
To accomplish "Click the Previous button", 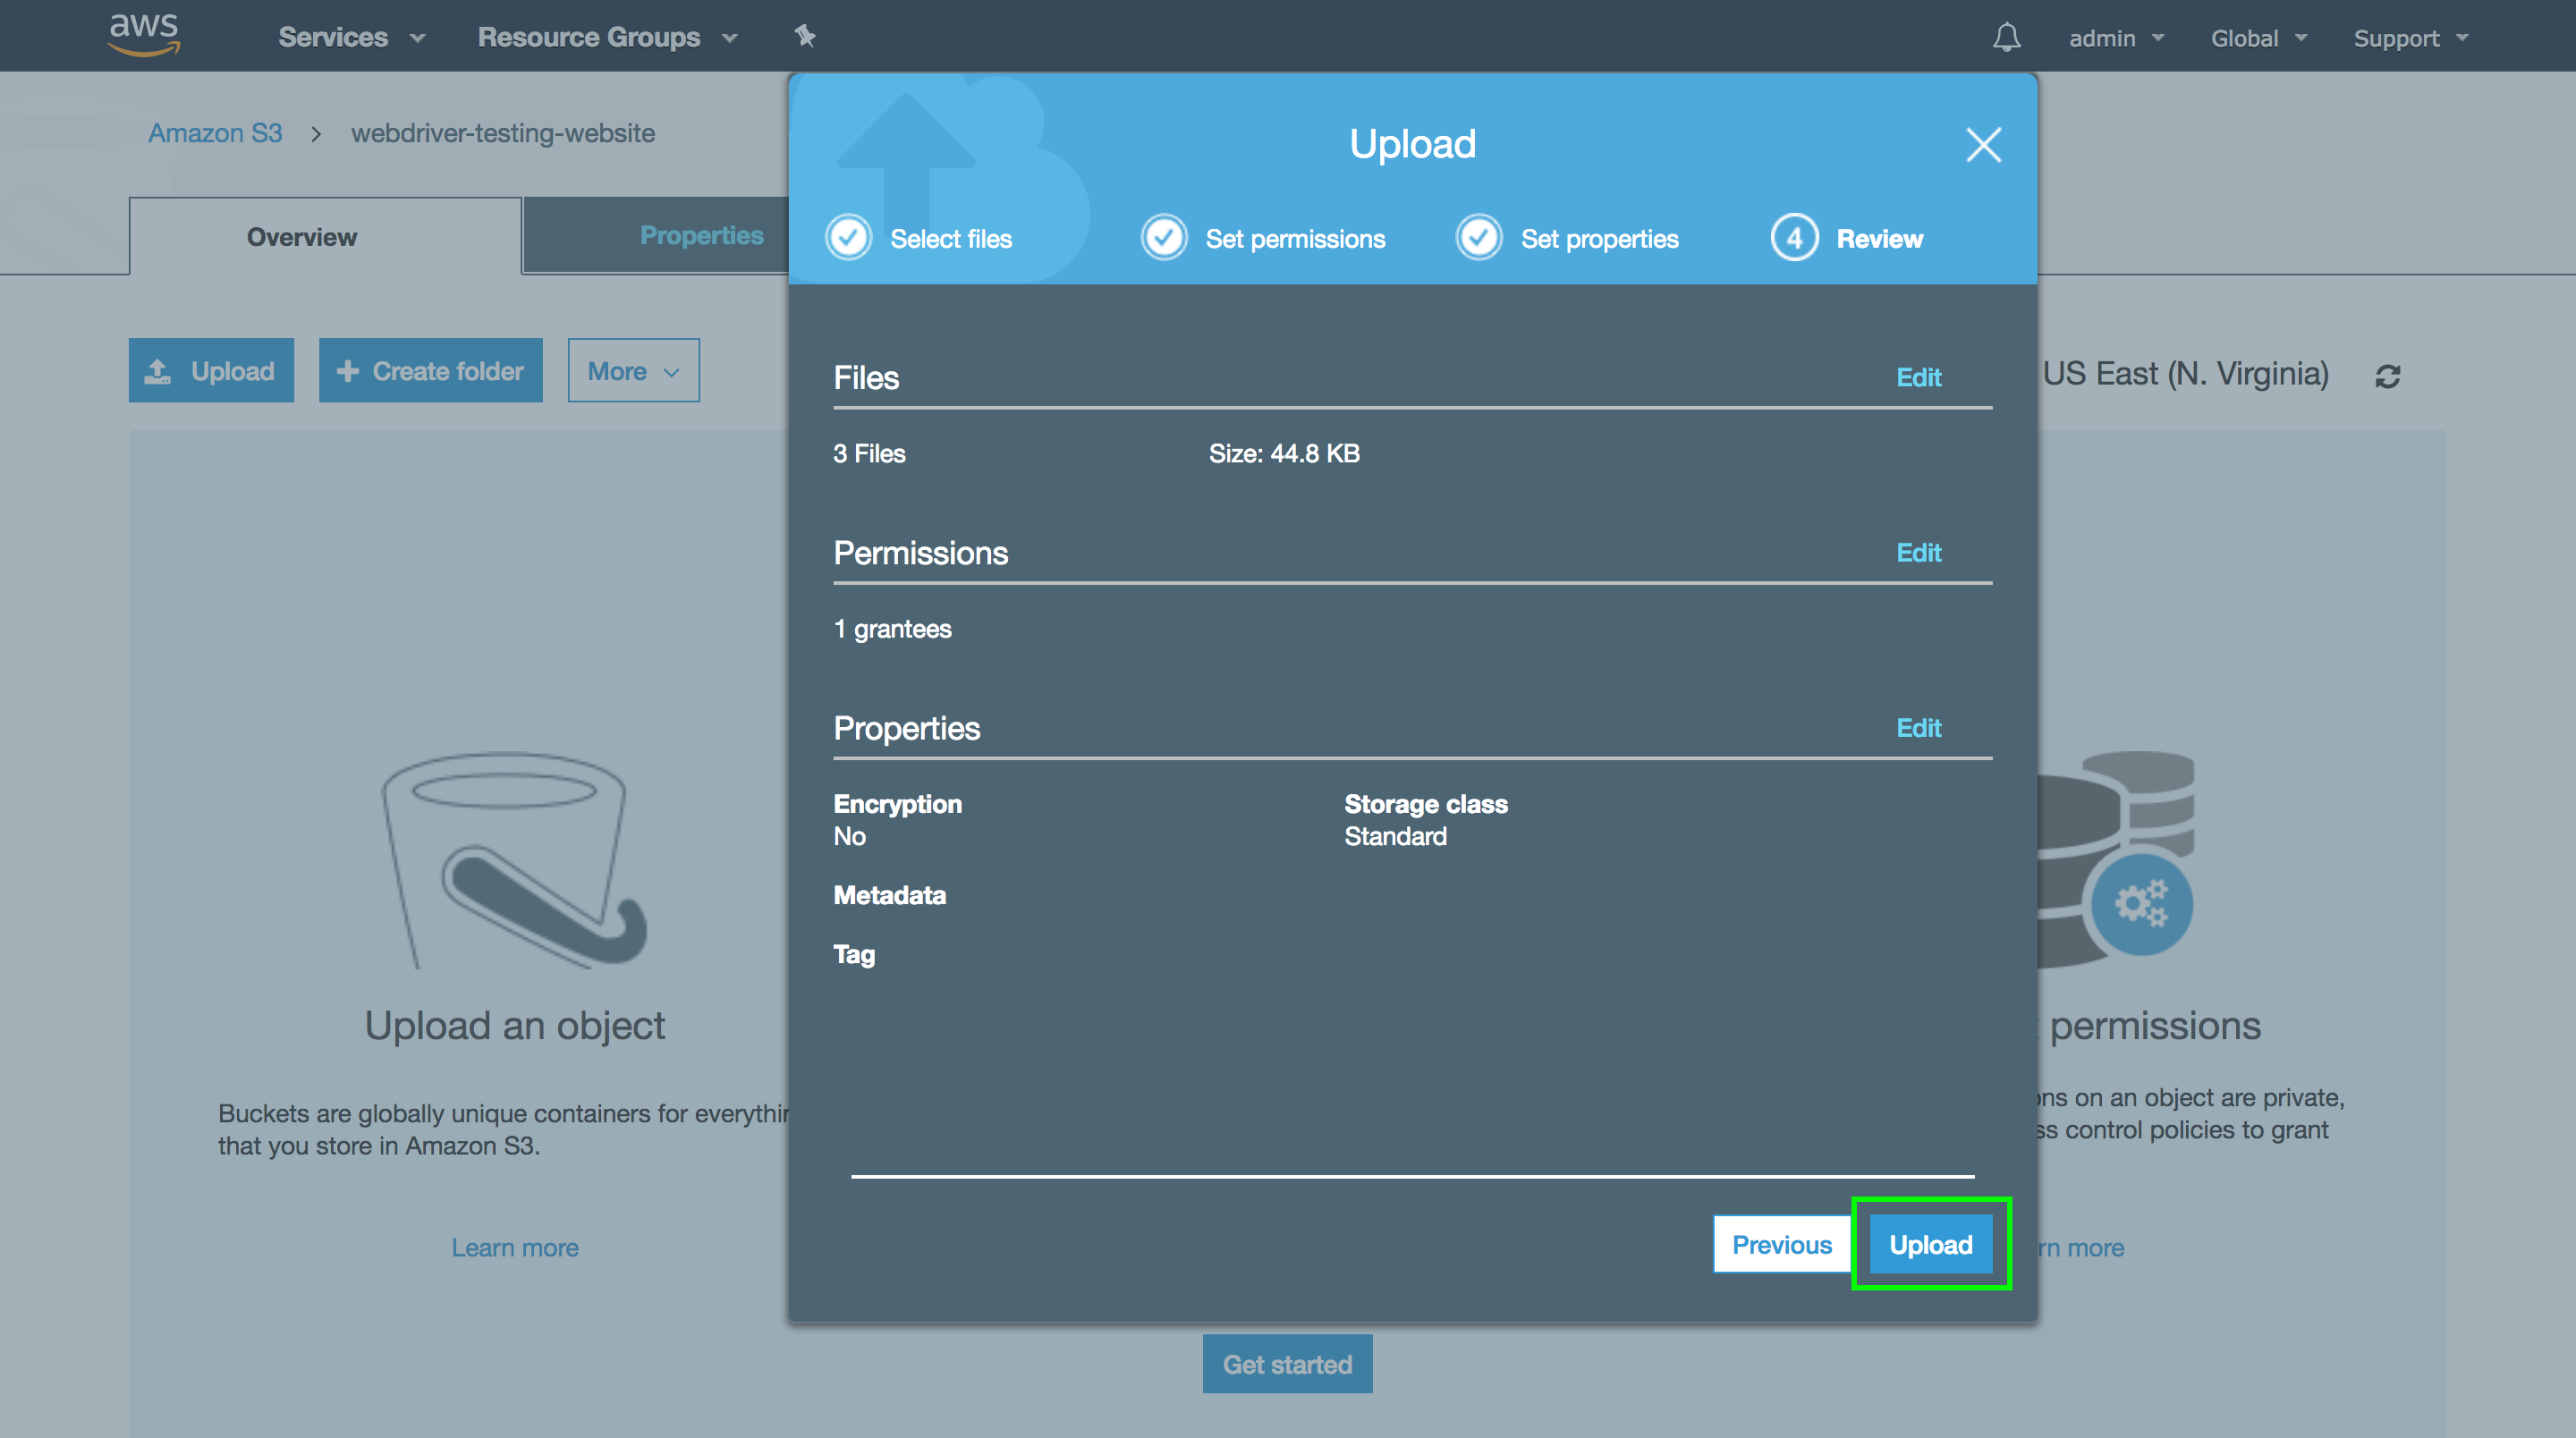I will pyautogui.click(x=1781, y=1244).
